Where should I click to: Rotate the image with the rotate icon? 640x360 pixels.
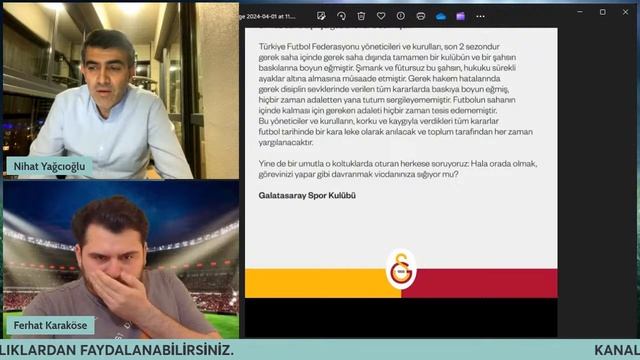(x=341, y=16)
